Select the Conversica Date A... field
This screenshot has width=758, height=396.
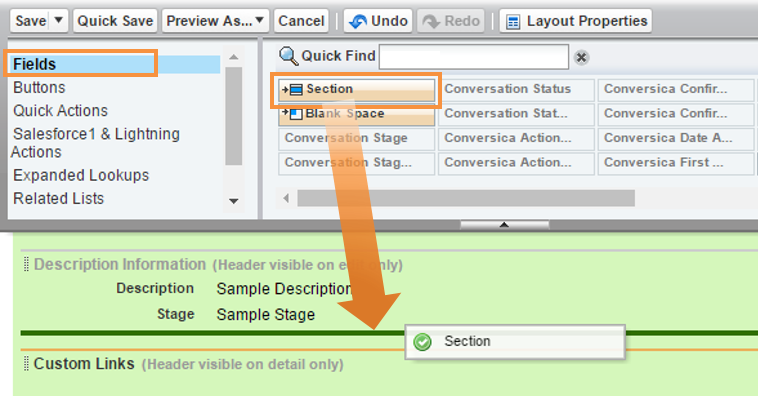coord(676,139)
